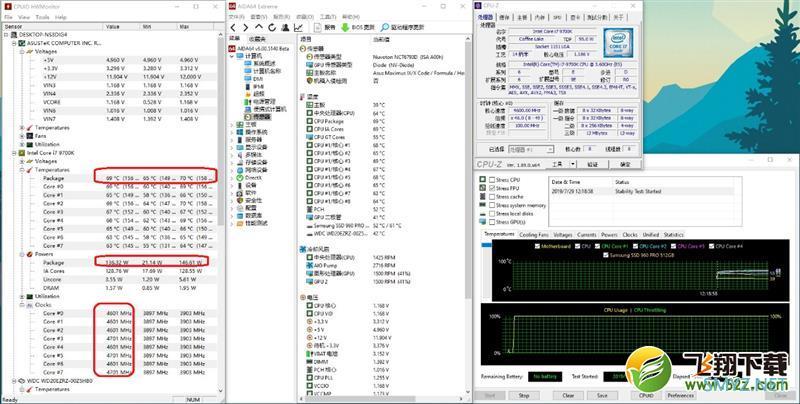Toggle the Motherboard graph legend checkbox
This screenshot has height=404, width=800.
tap(537, 246)
